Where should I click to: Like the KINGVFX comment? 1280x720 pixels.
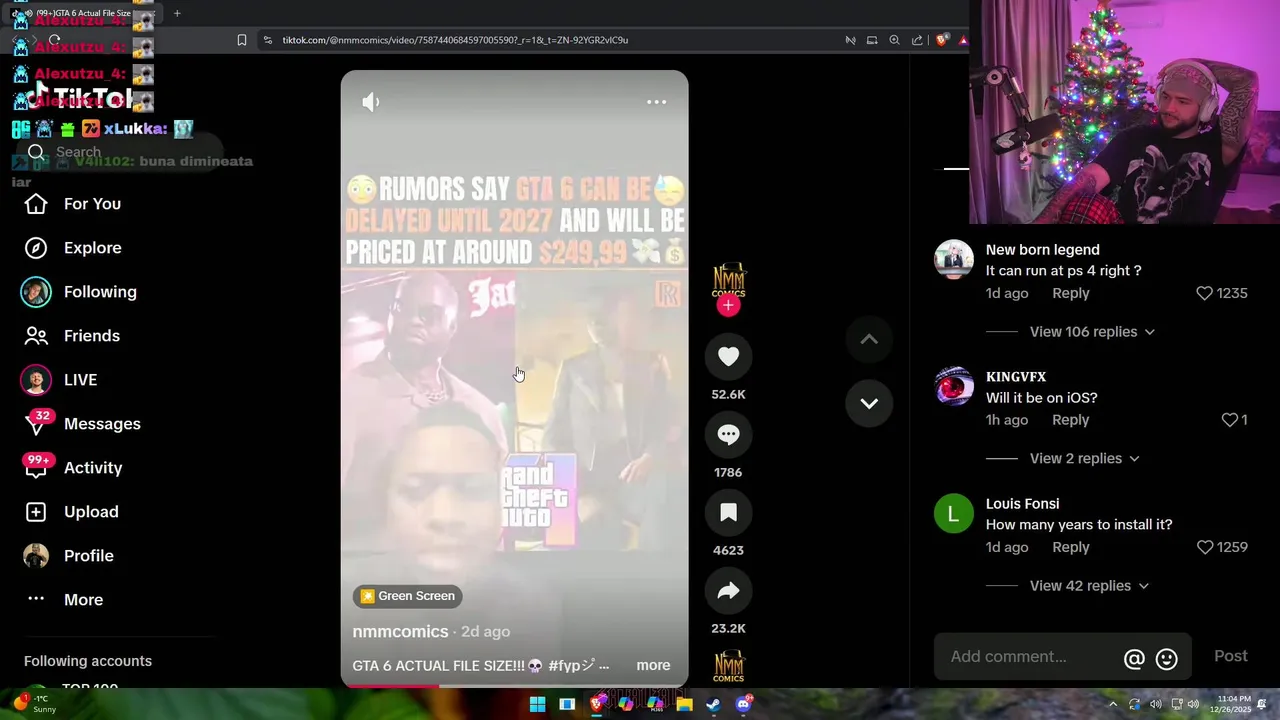pyautogui.click(x=1230, y=420)
